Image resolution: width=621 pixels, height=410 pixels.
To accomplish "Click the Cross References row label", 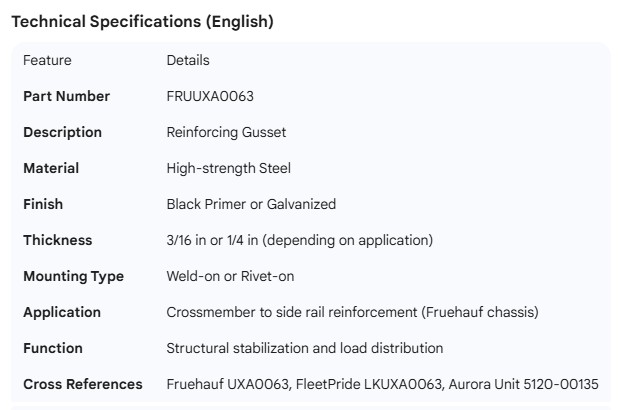I will pos(83,384).
